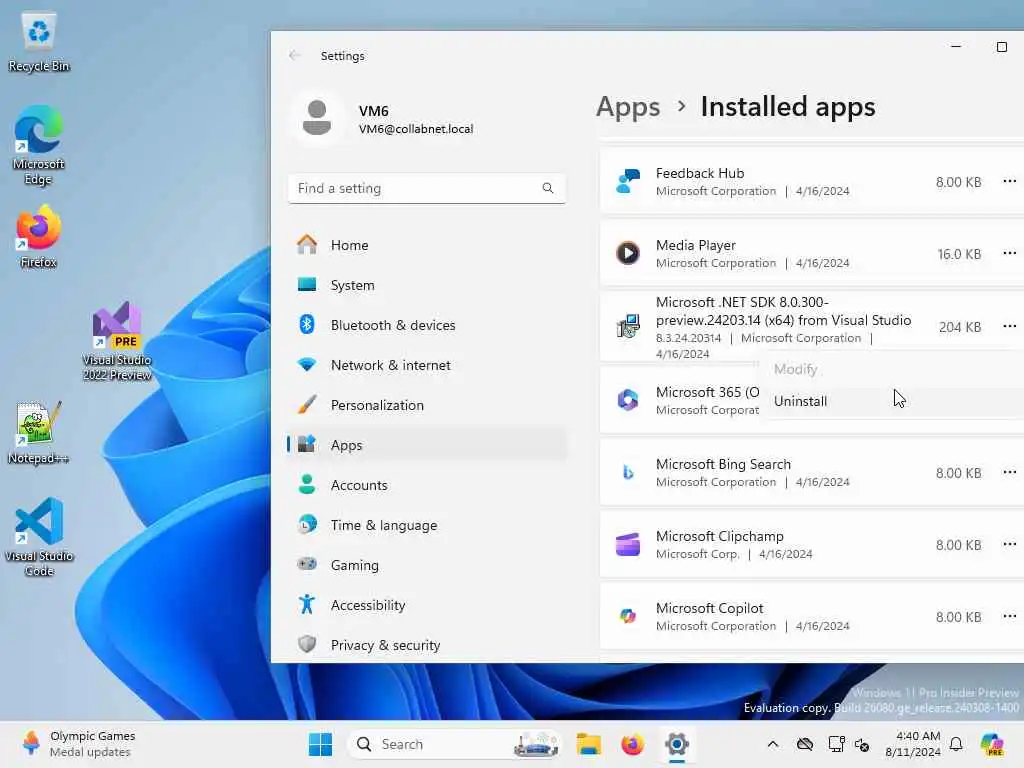Click the Settings gear taskbar icon
This screenshot has height=768, width=1024.
677,744
